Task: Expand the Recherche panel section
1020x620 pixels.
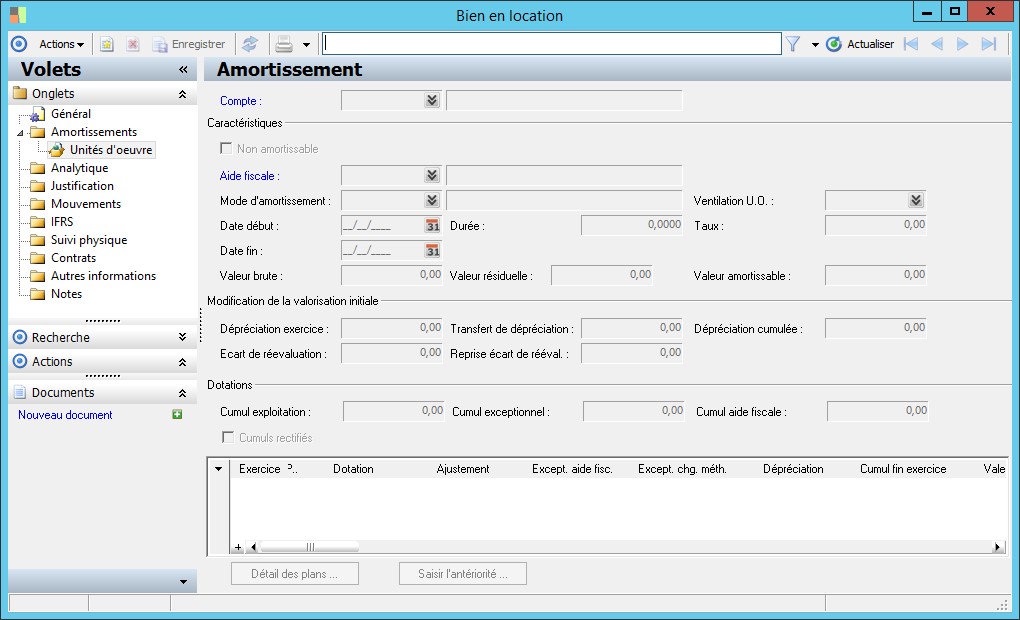Action: coord(181,337)
